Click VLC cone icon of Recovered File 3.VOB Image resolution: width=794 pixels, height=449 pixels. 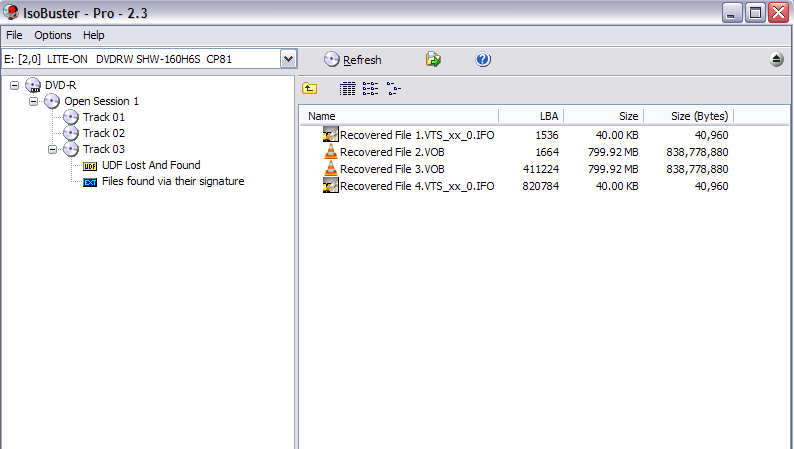[331, 169]
